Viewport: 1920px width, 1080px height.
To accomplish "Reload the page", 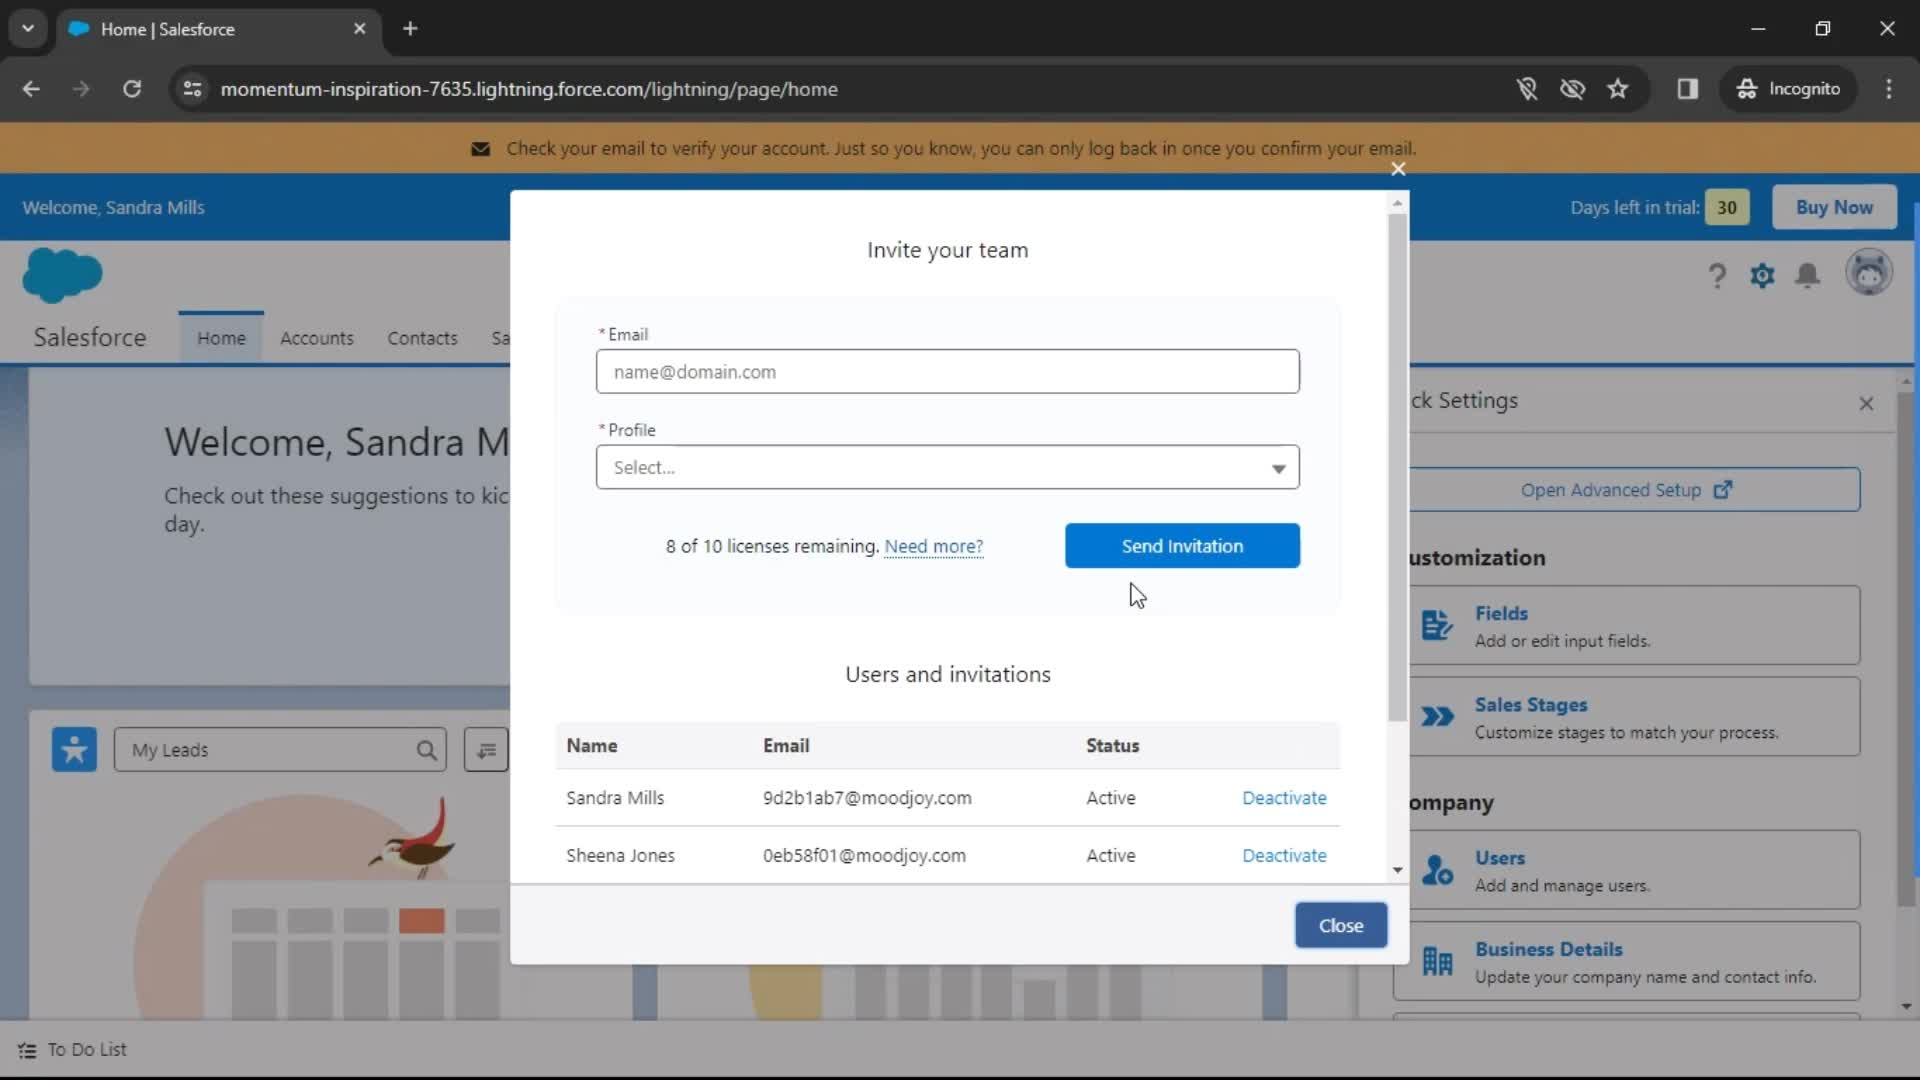I will (132, 89).
